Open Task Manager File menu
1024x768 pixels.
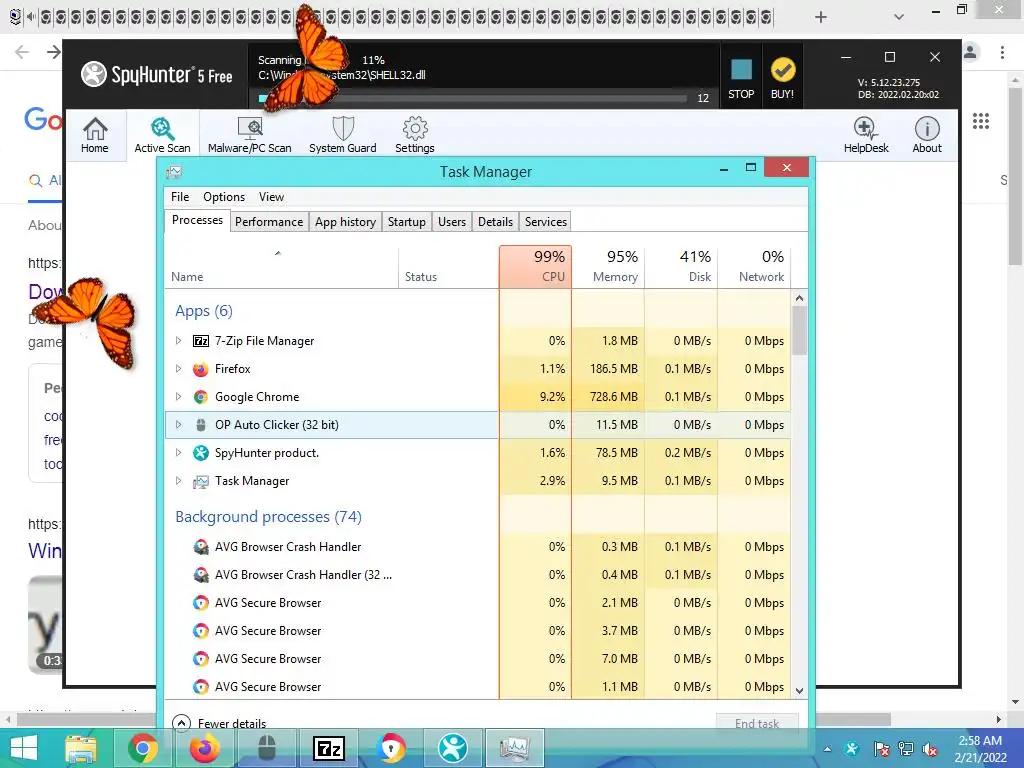click(180, 197)
